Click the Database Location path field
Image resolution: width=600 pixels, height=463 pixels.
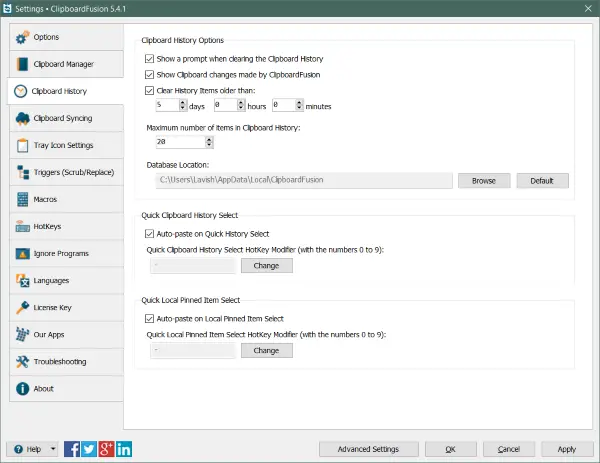(304, 180)
